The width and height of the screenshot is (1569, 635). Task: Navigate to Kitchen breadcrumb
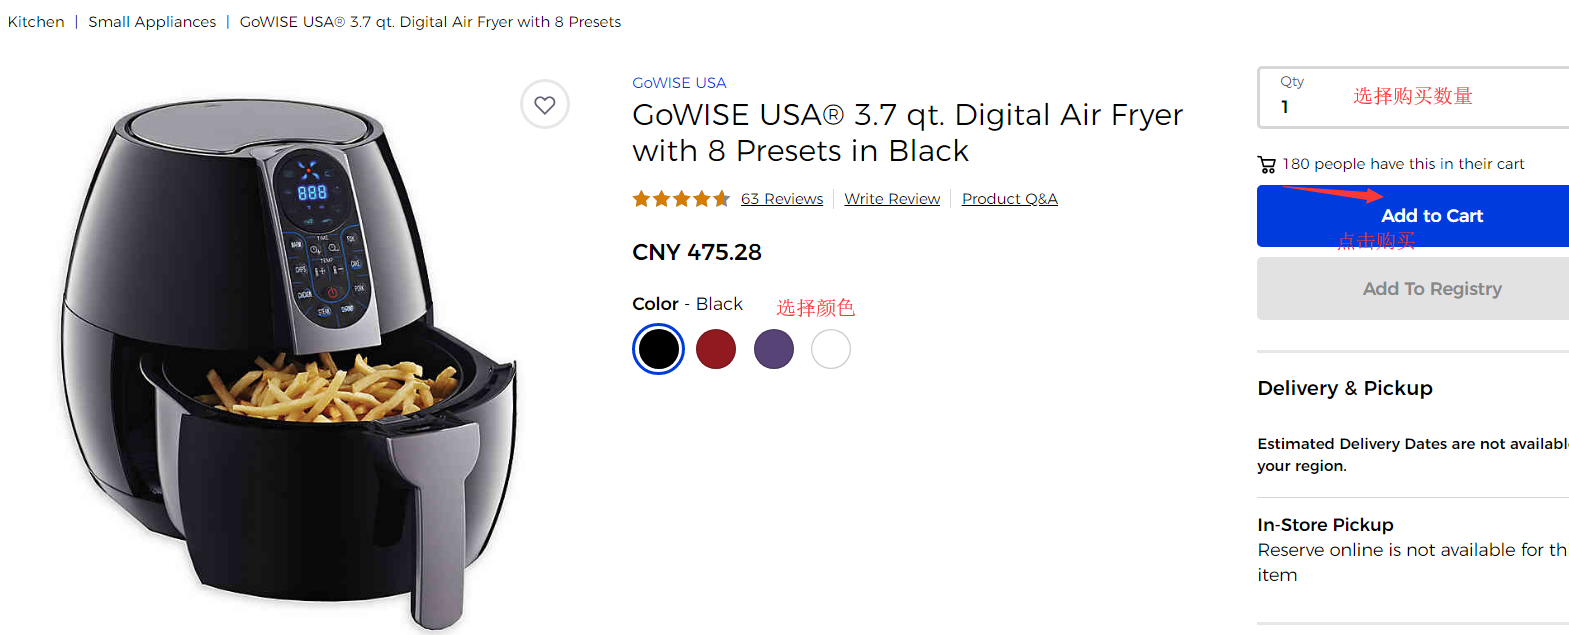[x=36, y=22]
